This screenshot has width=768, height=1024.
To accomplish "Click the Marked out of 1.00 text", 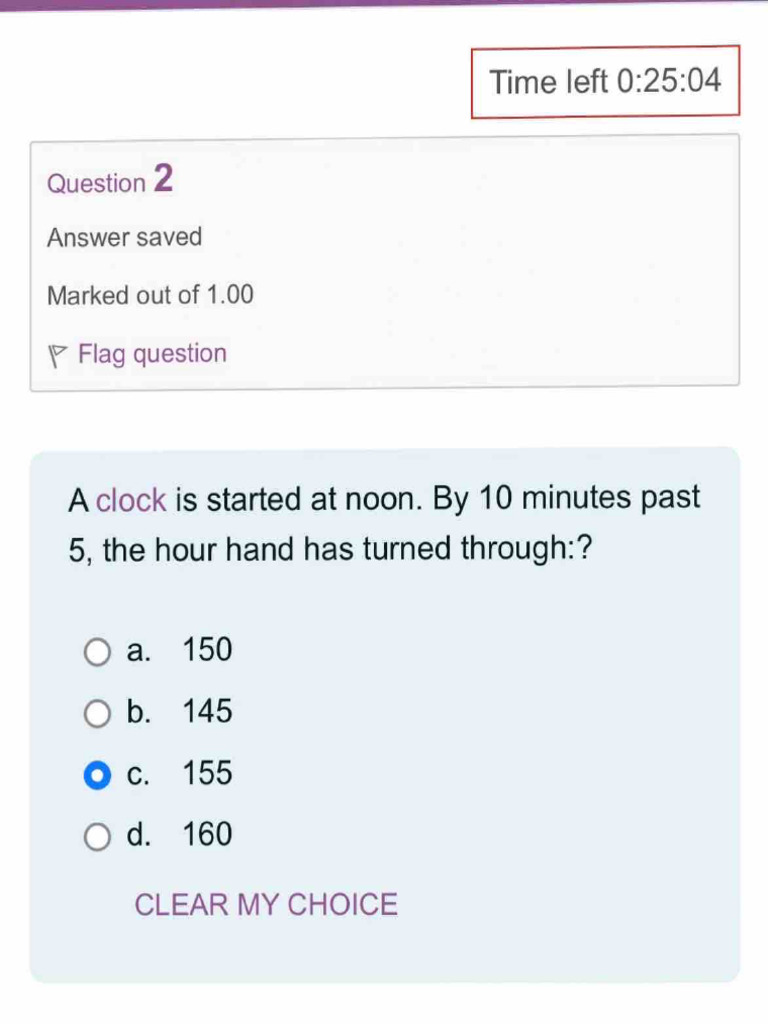I will 150,296.
